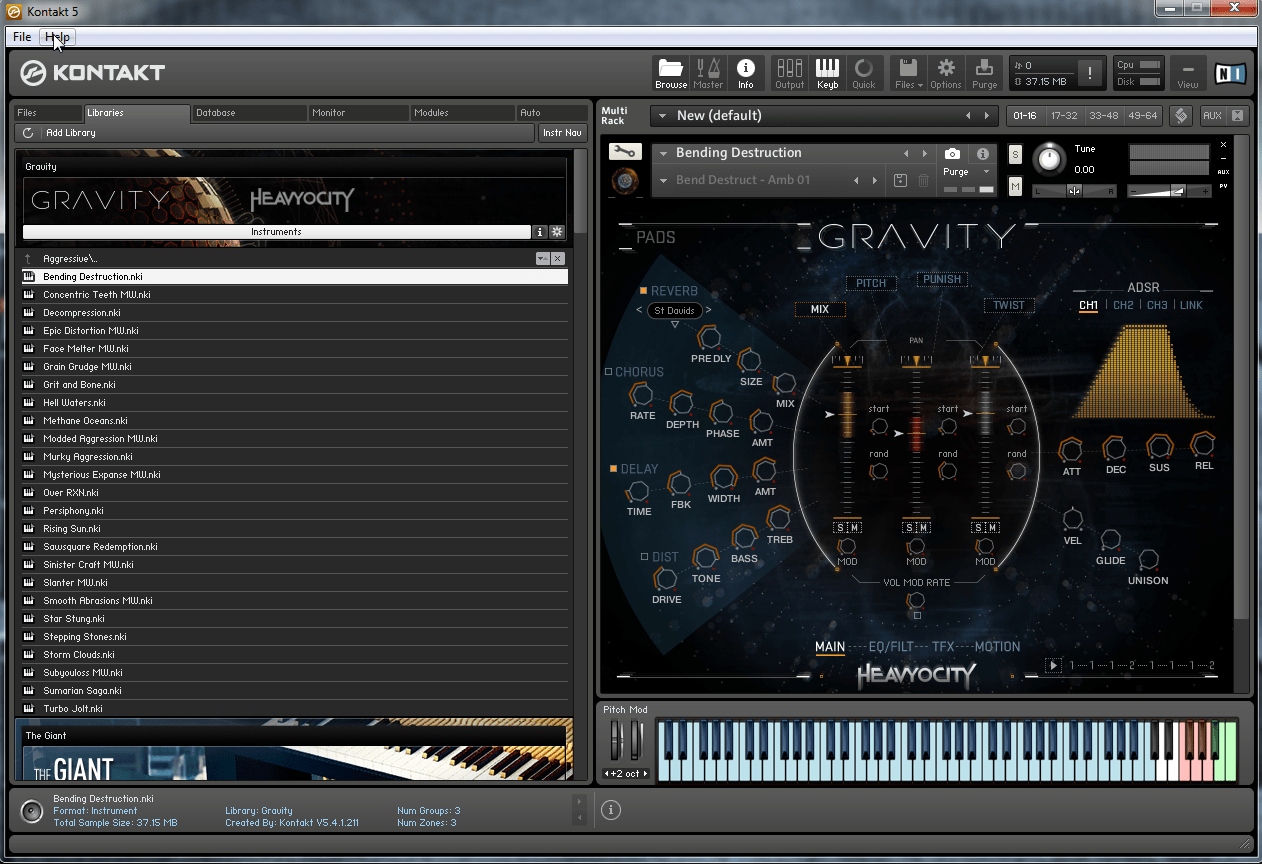Image resolution: width=1262 pixels, height=864 pixels.
Task: Adjust the instrument pan slider
Action: point(1074,190)
